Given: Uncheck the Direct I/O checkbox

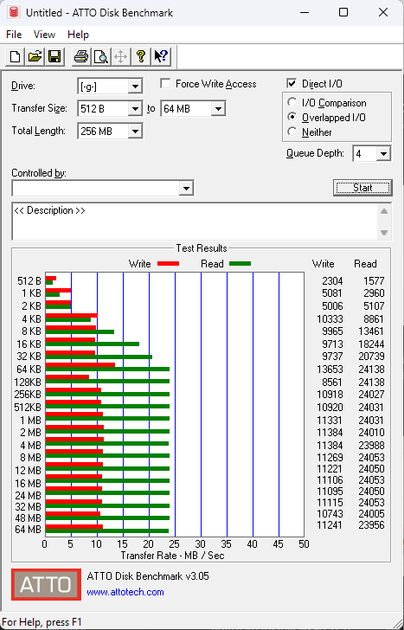Looking at the screenshot, I should 291,84.
